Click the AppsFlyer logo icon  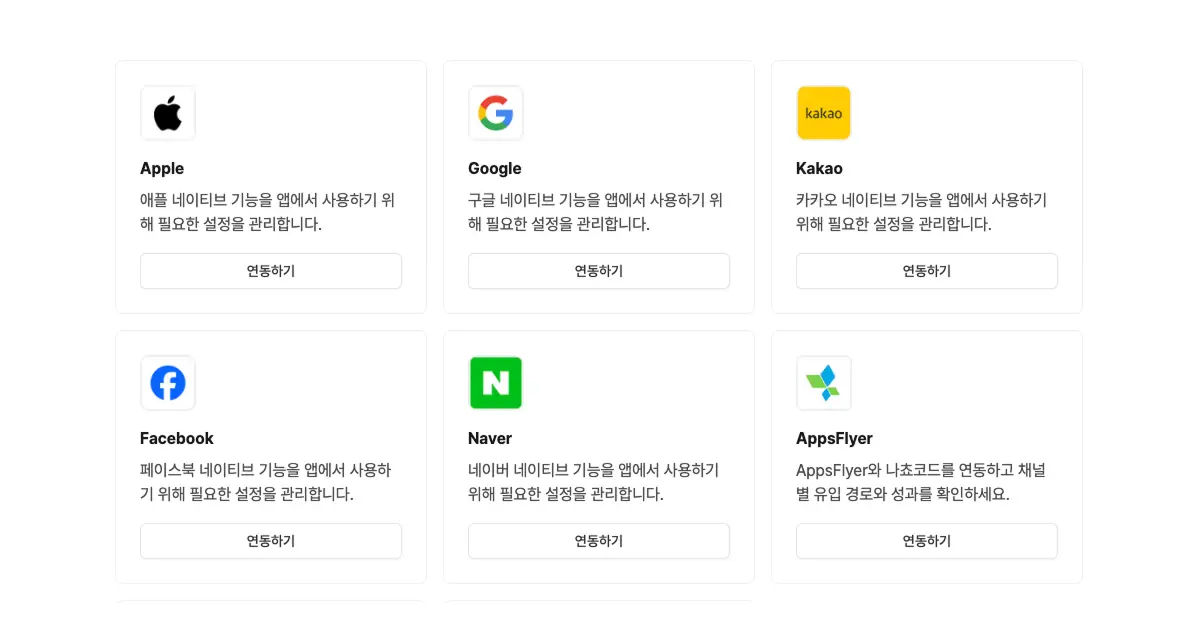tap(824, 383)
